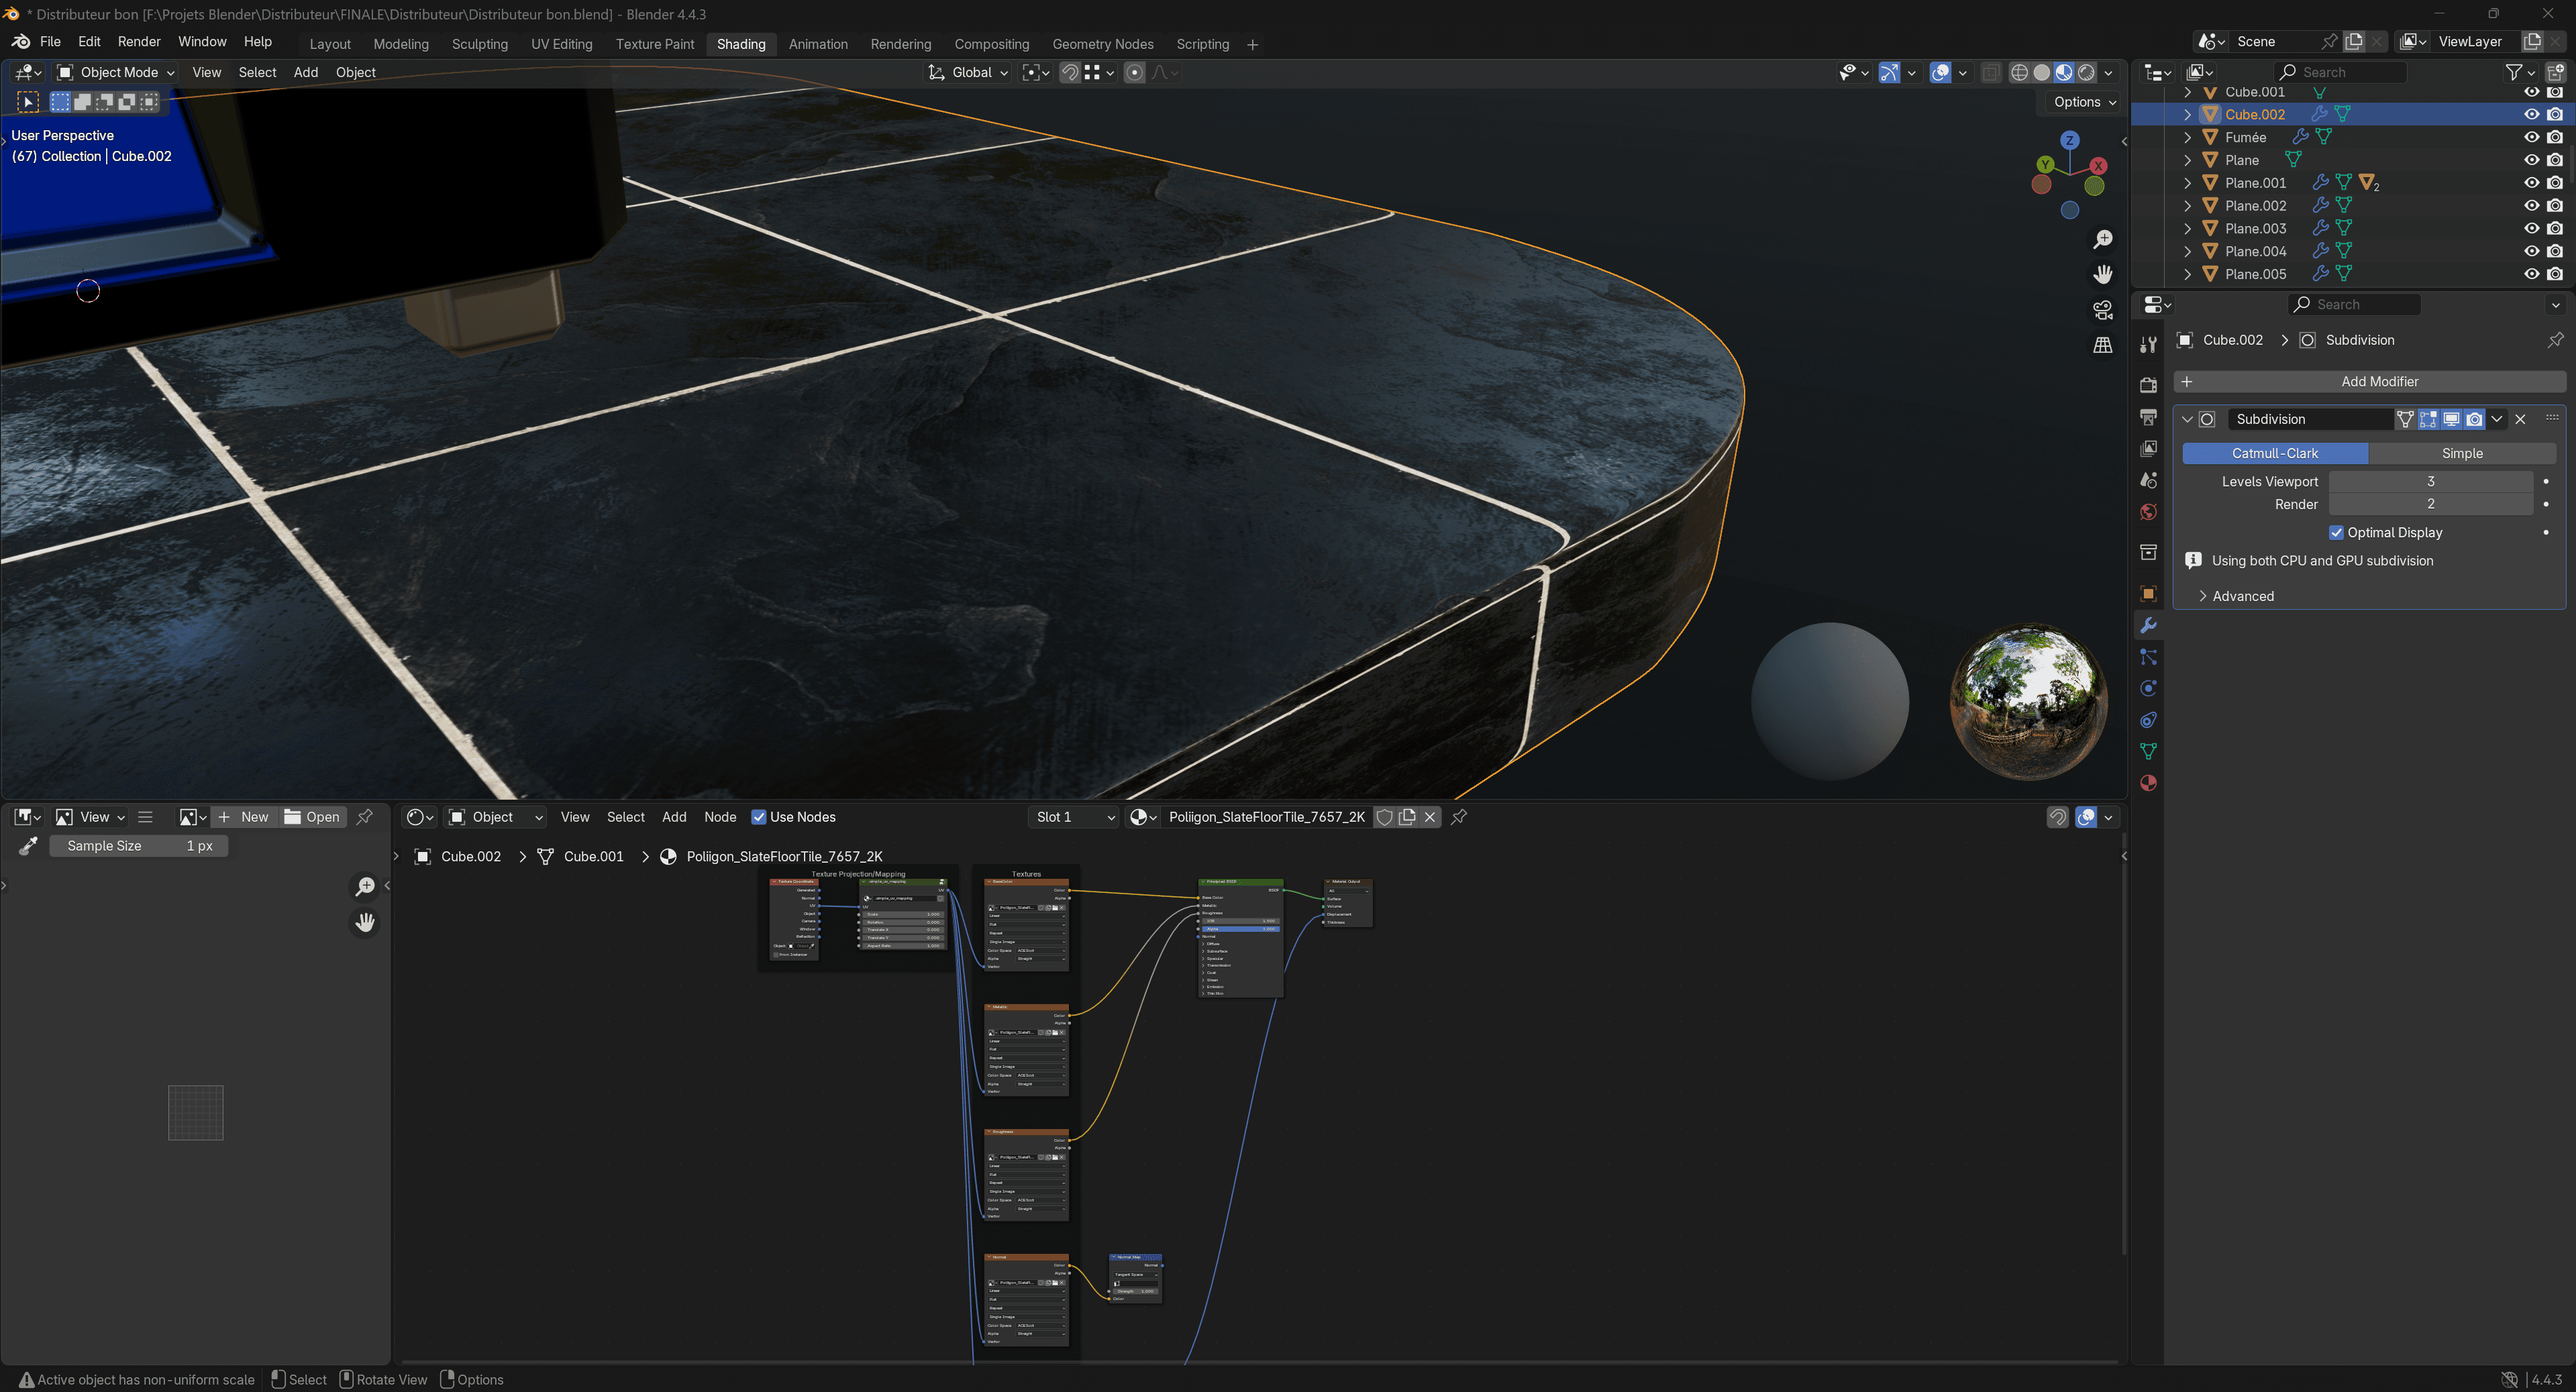The width and height of the screenshot is (2576, 1392).
Task: Click the viewport zoom gizmo icon
Action: click(x=2103, y=239)
